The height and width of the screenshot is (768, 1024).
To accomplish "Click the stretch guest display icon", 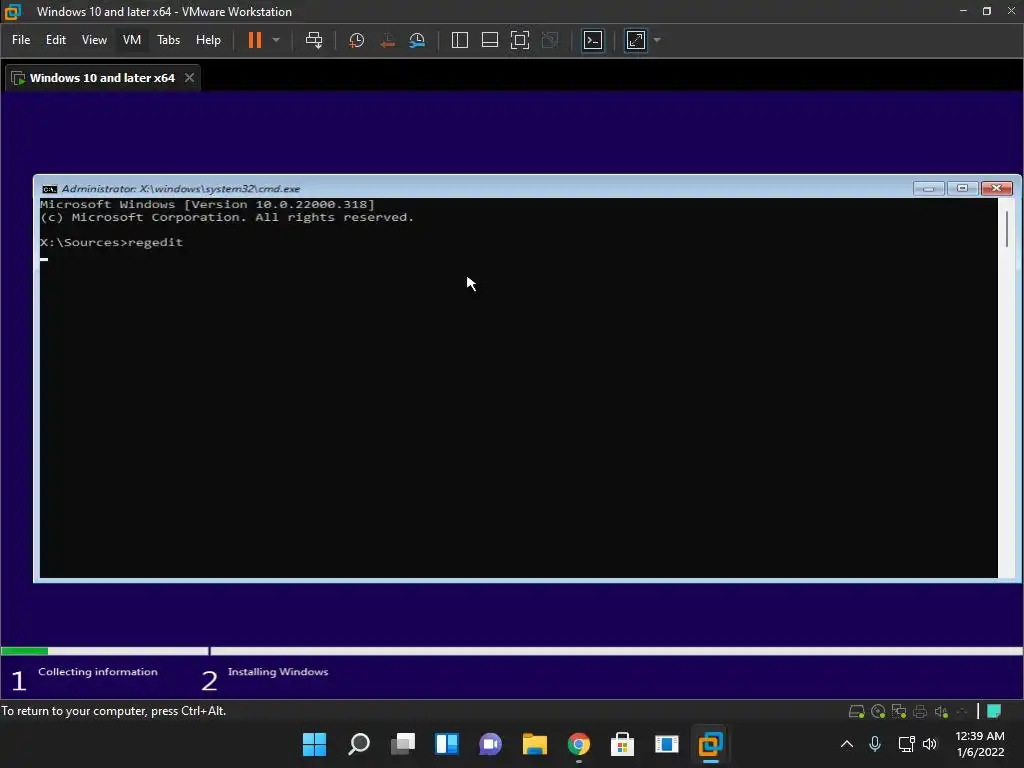I will [x=635, y=40].
